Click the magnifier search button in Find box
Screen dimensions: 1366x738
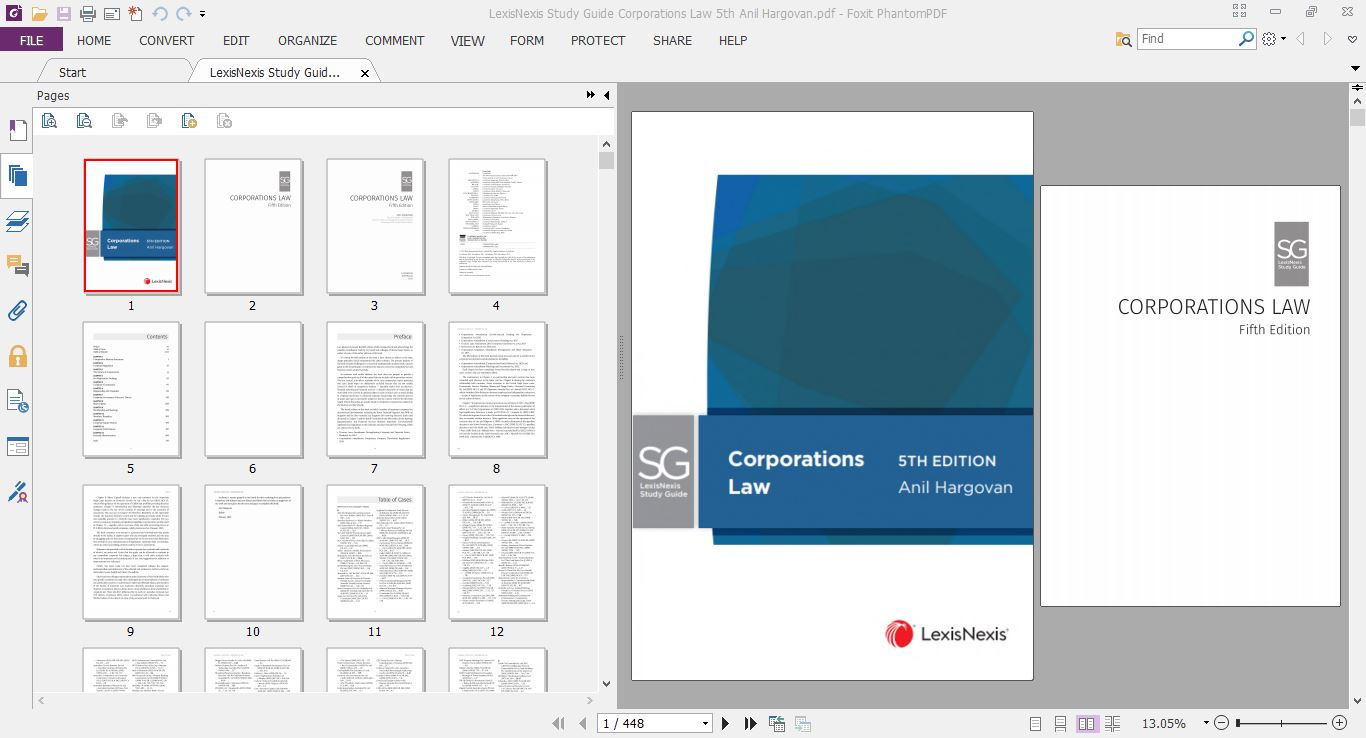(1246, 38)
